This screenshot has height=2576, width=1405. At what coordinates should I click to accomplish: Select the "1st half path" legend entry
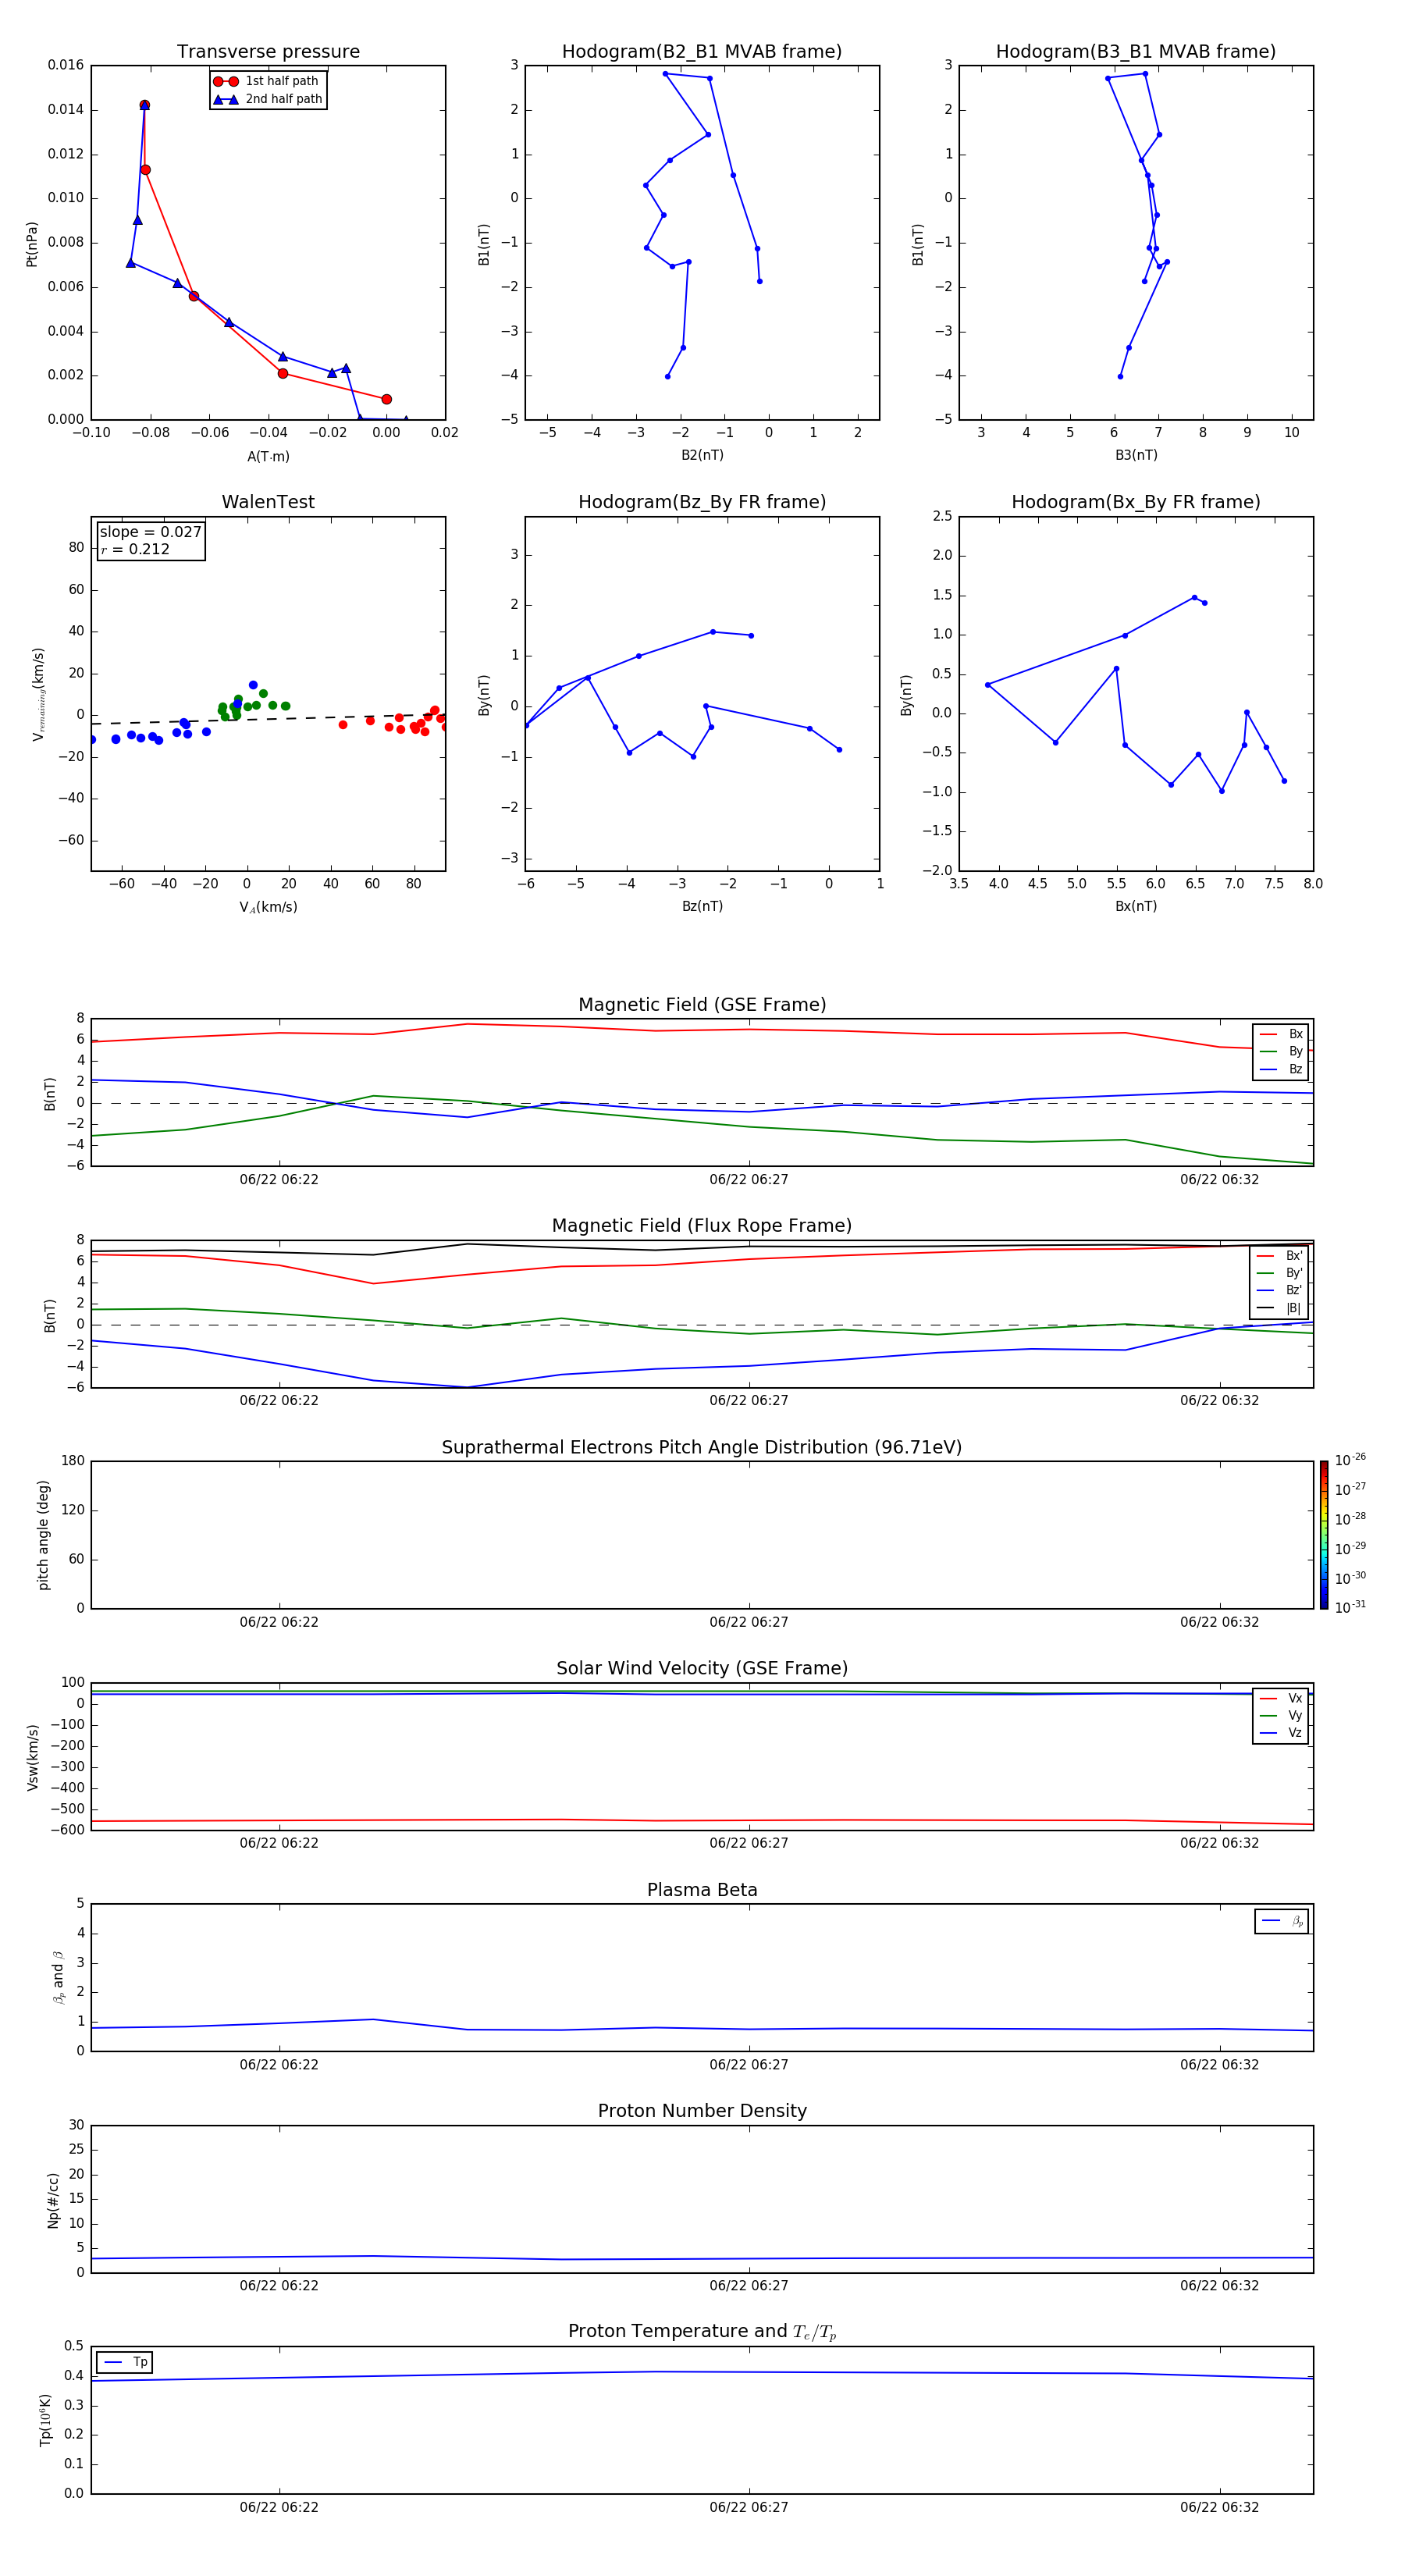pos(267,81)
